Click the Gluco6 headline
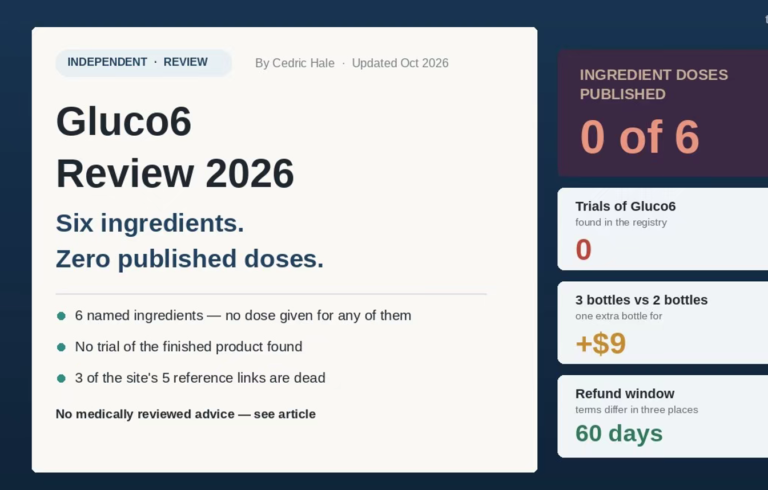This screenshot has width=768, height=490. click(x=124, y=122)
